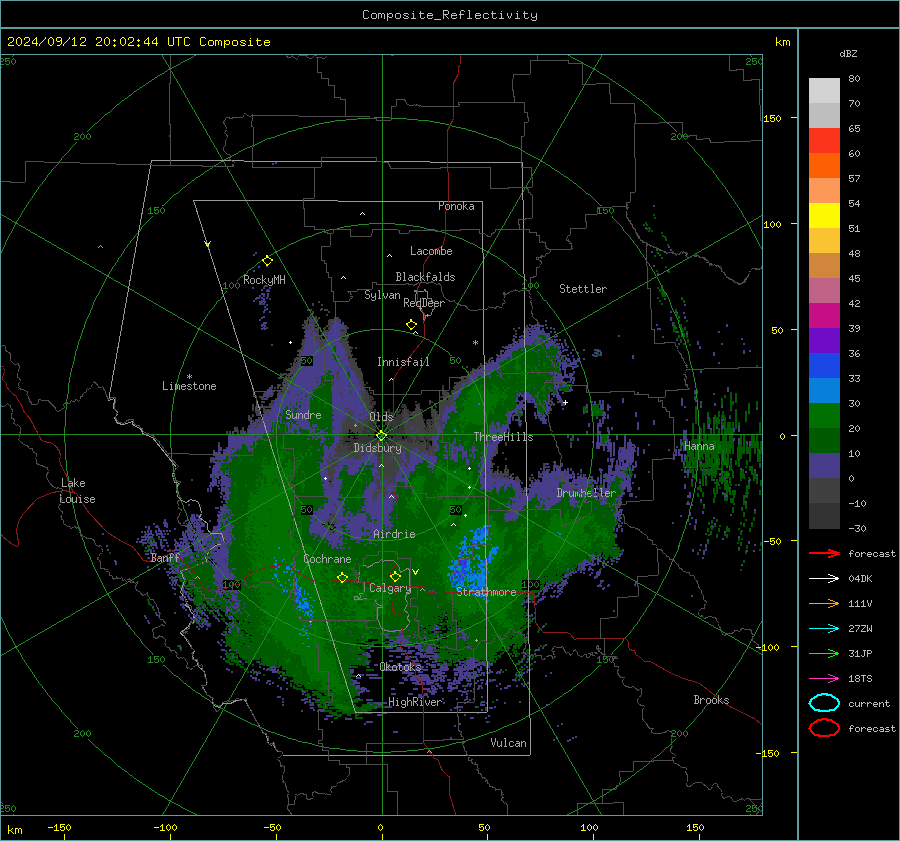Click the Hanna town label
This screenshot has width=900, height=841.
coord(699,446)
